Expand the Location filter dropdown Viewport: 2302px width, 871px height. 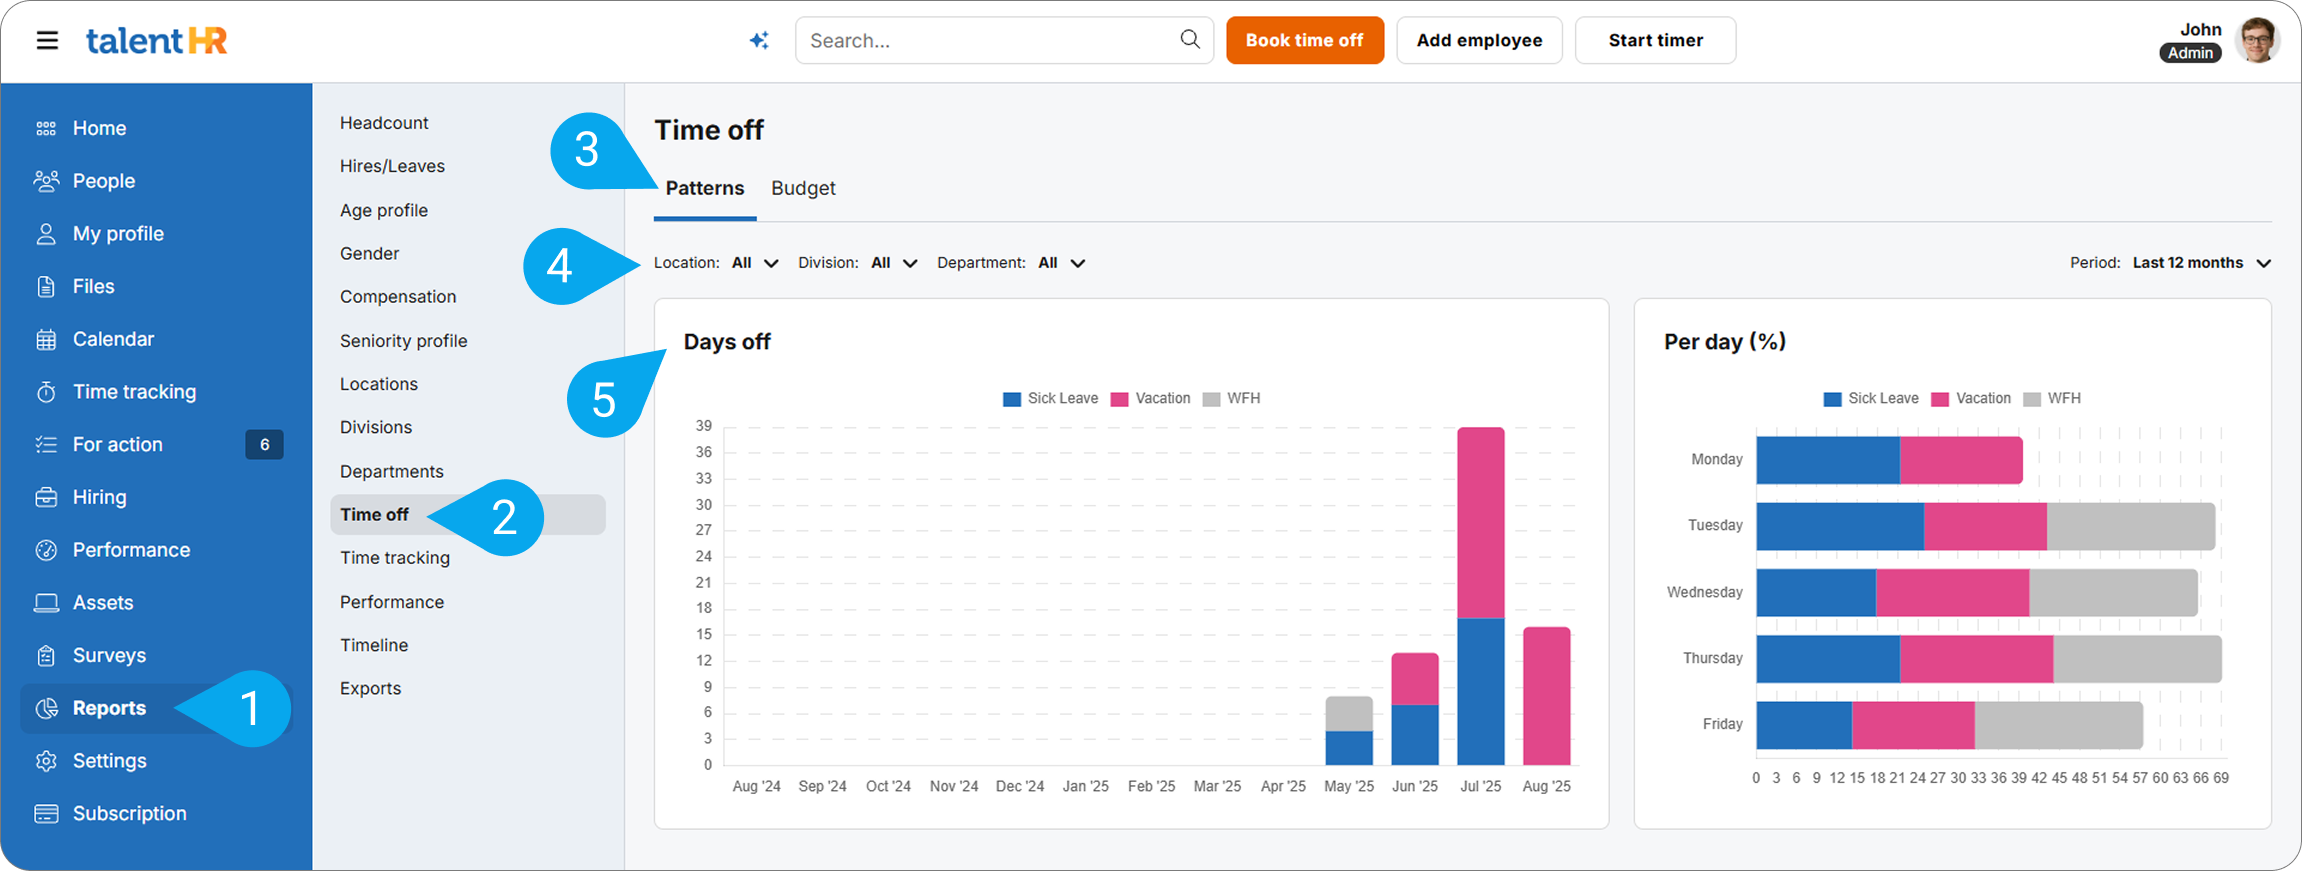tap(754, 263)
